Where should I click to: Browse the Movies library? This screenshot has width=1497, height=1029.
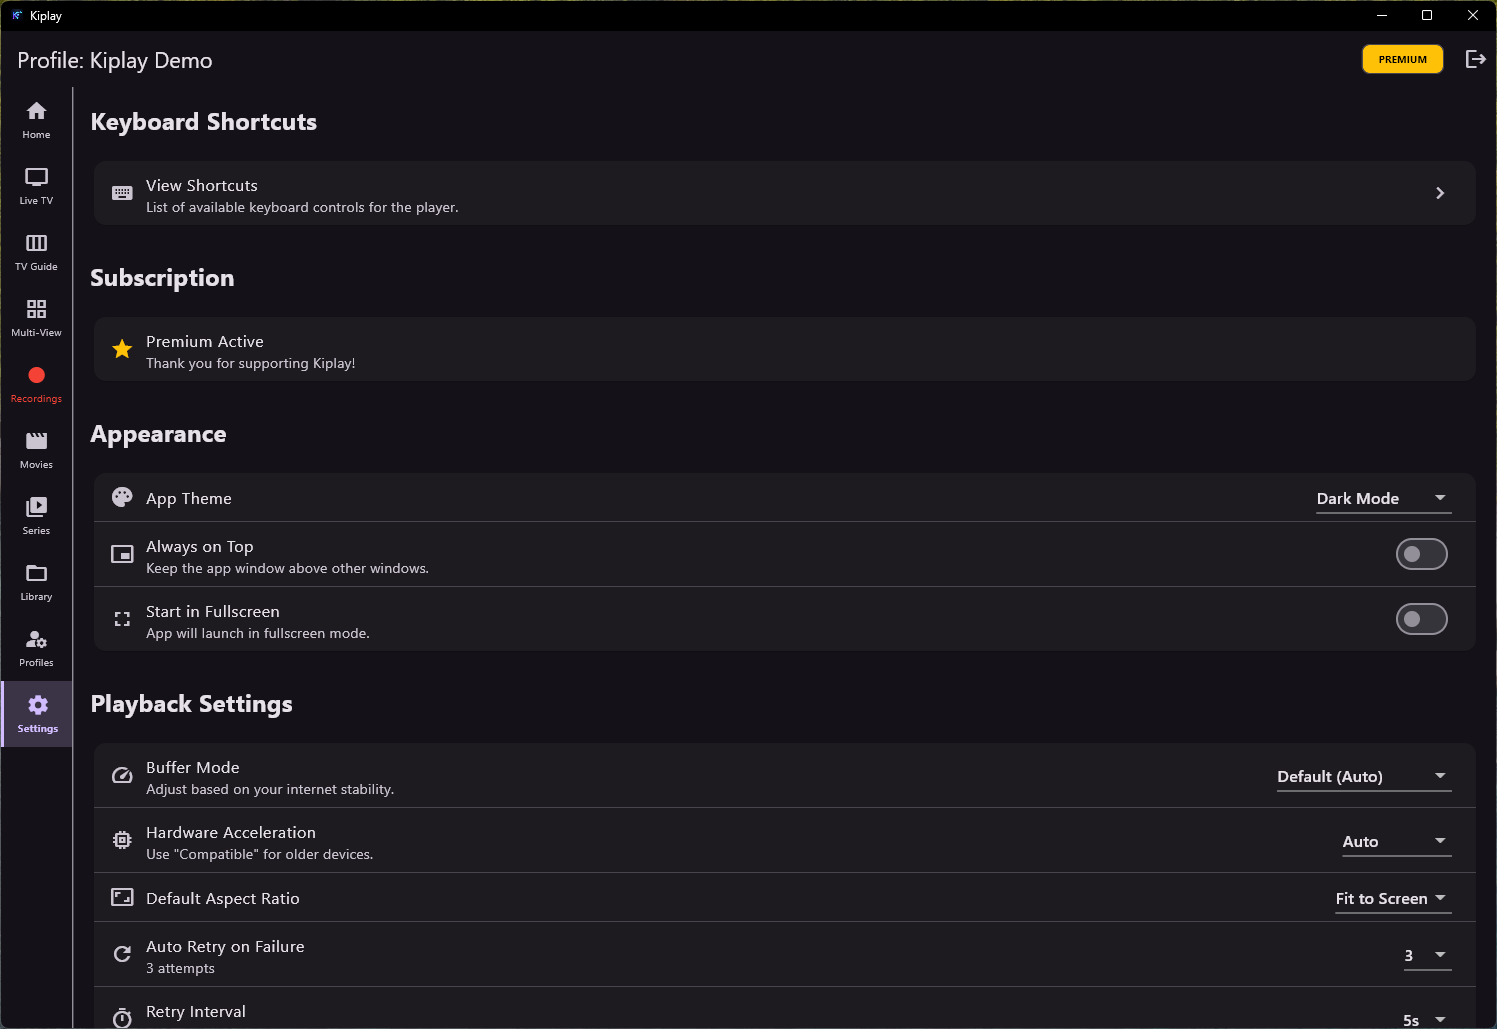click(x=36, y=448)
